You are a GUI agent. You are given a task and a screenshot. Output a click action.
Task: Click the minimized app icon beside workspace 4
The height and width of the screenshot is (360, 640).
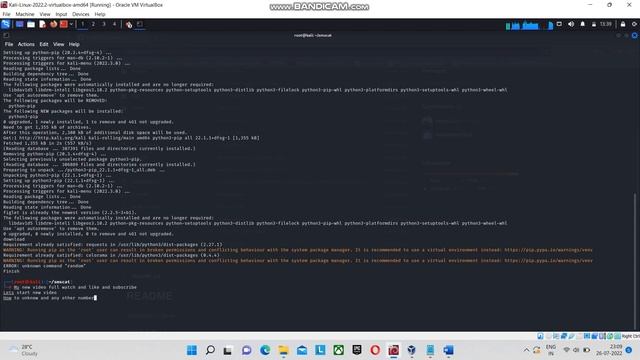pos(129,24)
